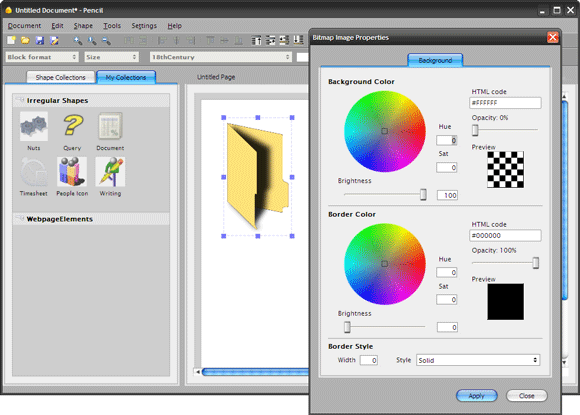
Task: Click the Close button in dialog
Action: coord(526,396)
